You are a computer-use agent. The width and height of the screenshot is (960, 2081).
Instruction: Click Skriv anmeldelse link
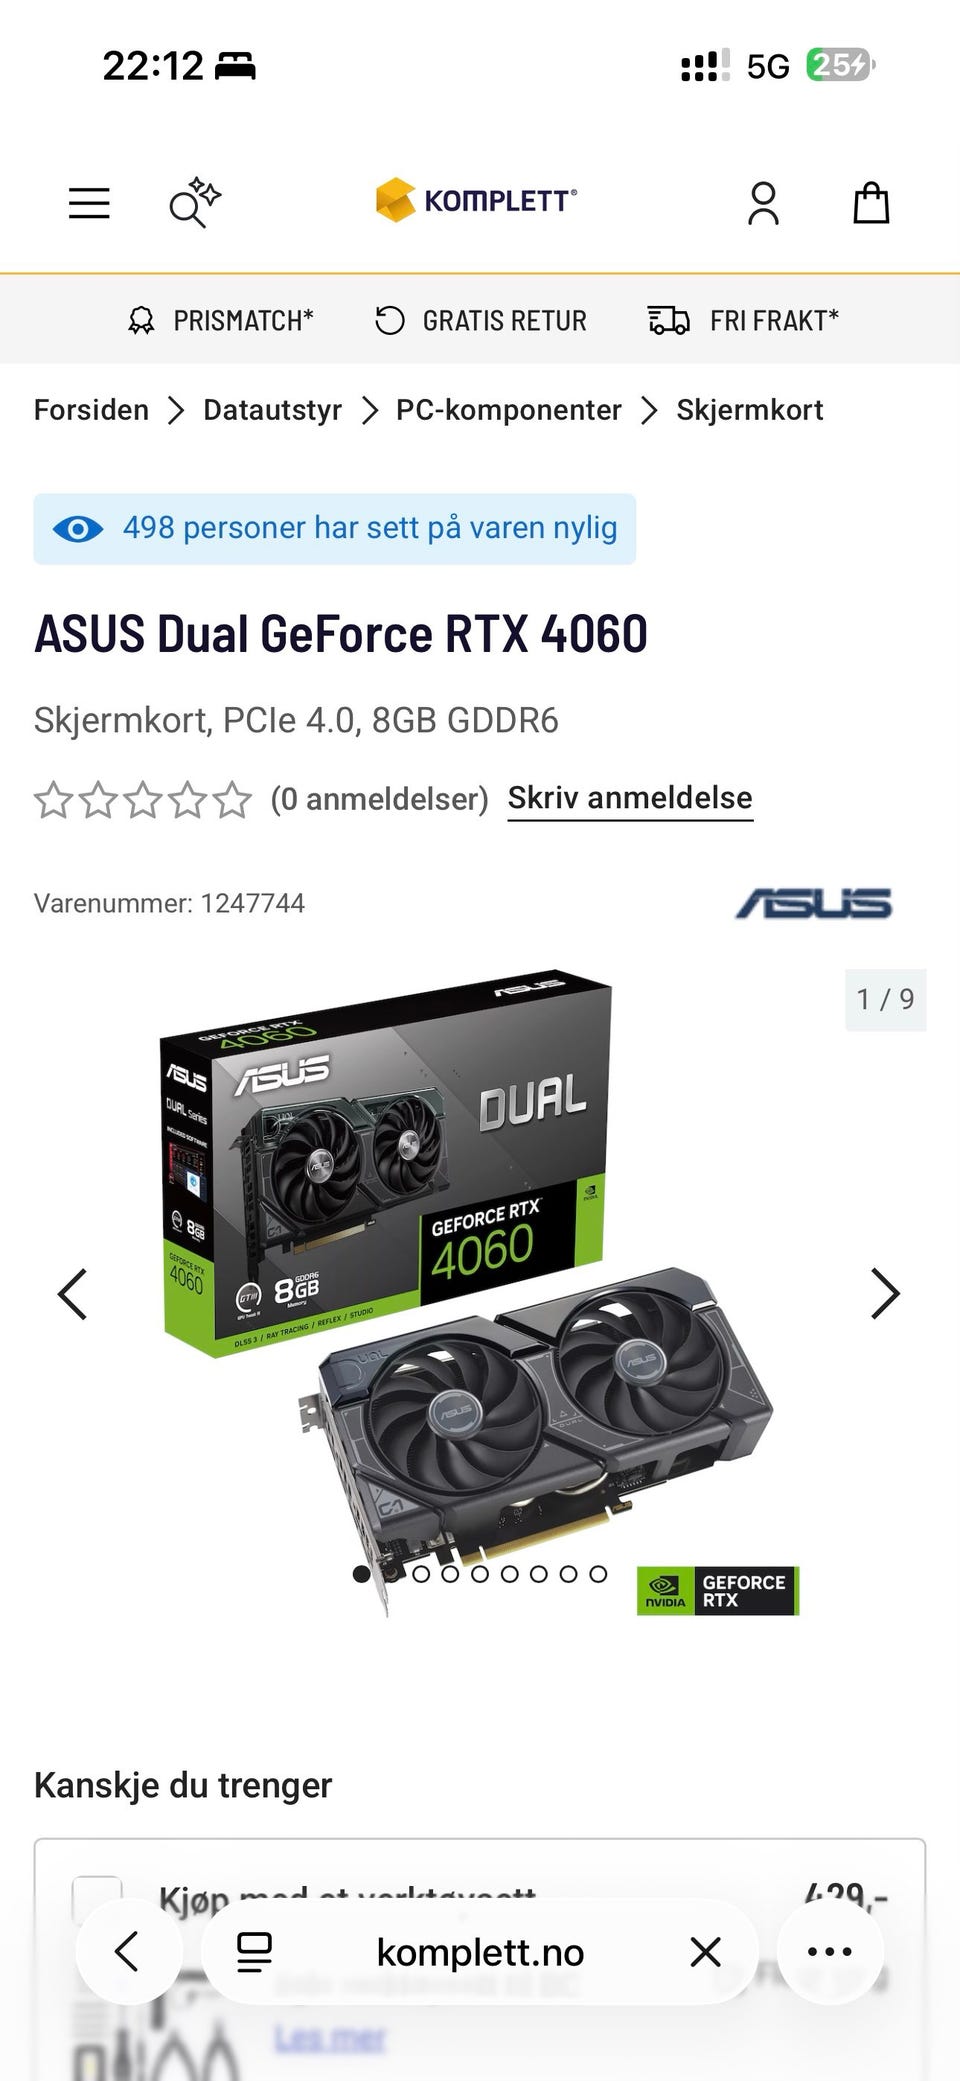point(630,798)
